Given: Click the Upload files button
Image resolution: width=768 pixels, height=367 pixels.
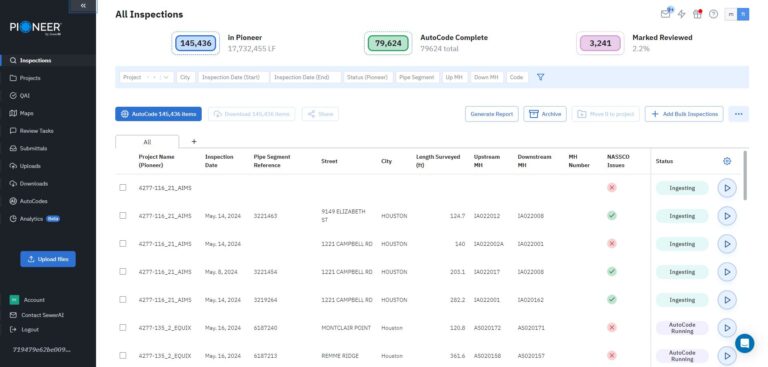Looking at the screenshot, I should [48, 259].
